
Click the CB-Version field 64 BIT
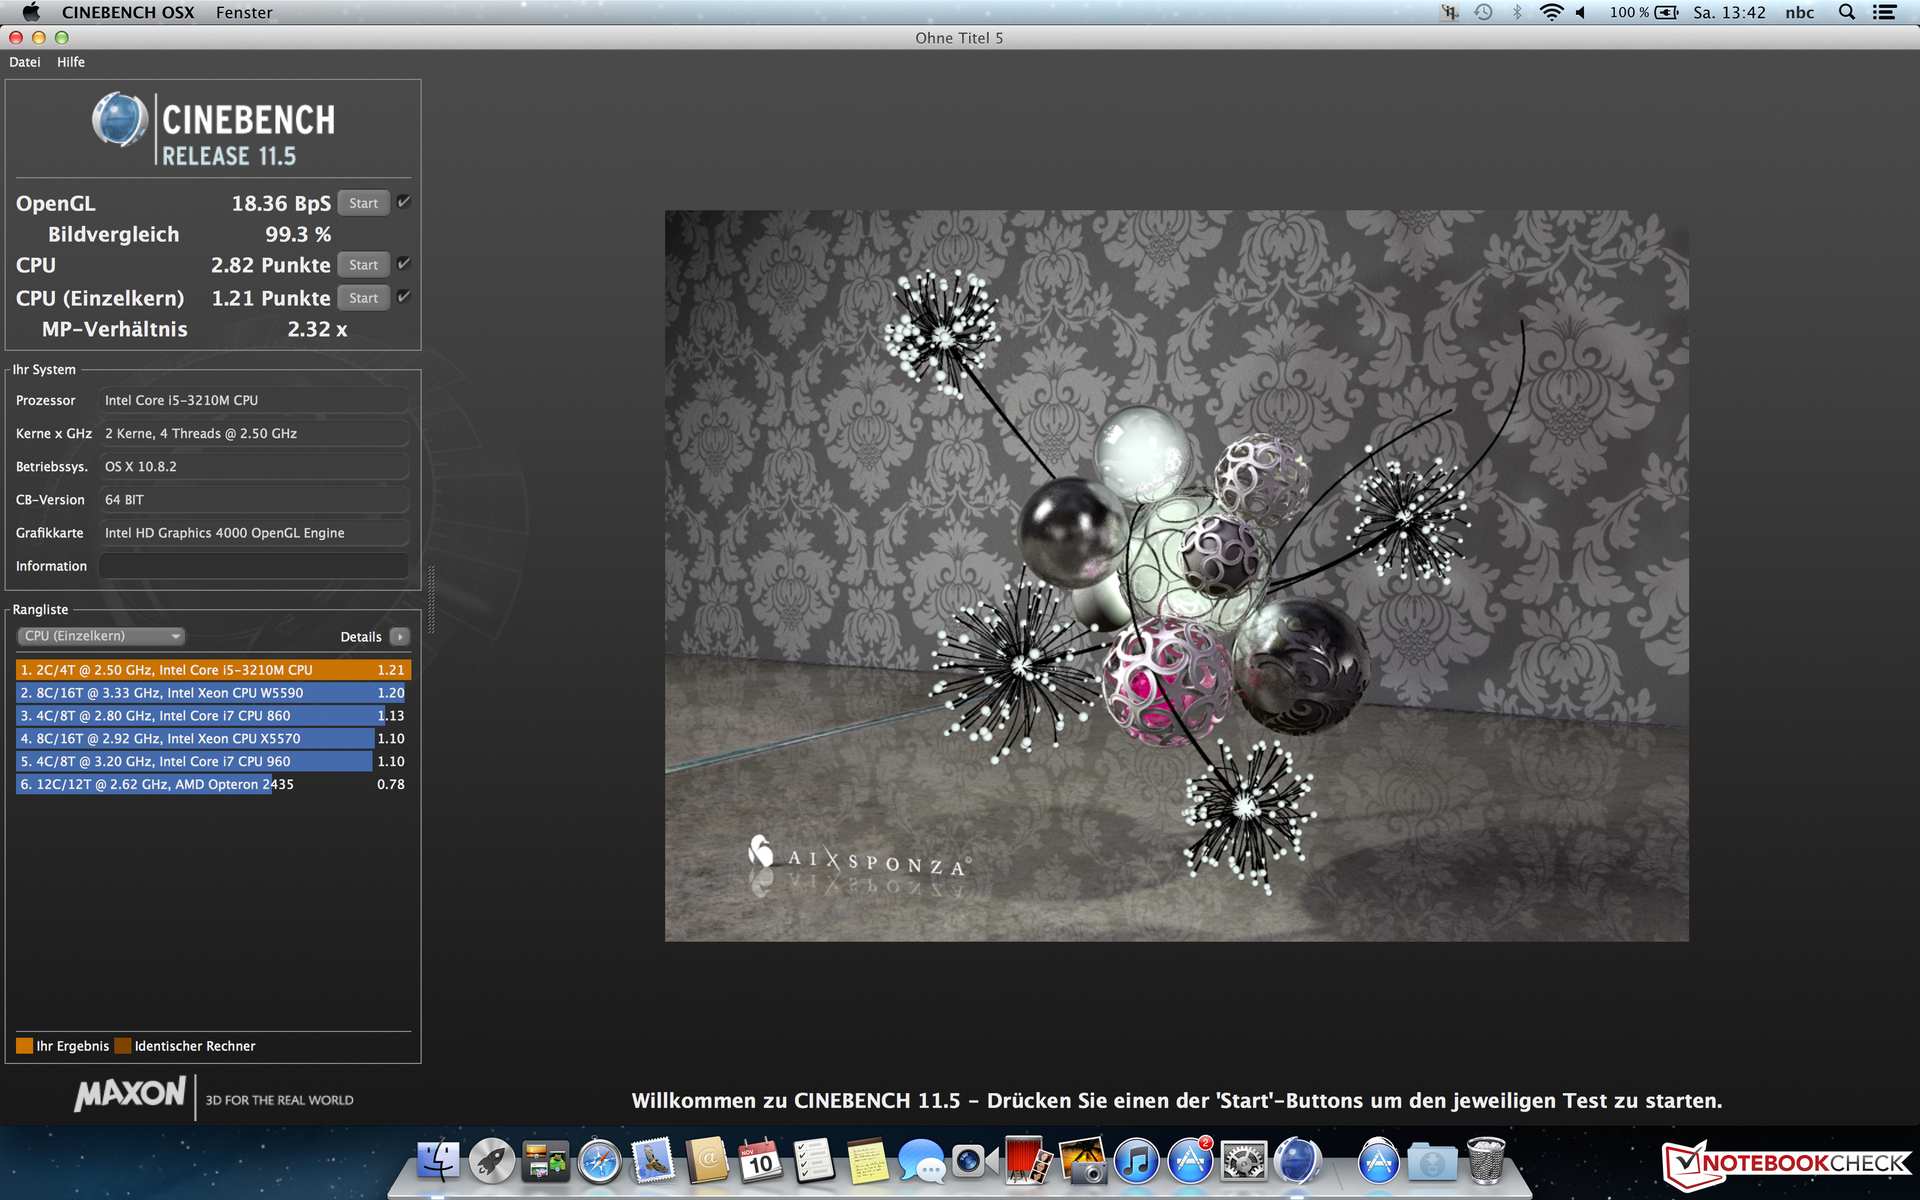pyautogui.click(x=254, y=500)
